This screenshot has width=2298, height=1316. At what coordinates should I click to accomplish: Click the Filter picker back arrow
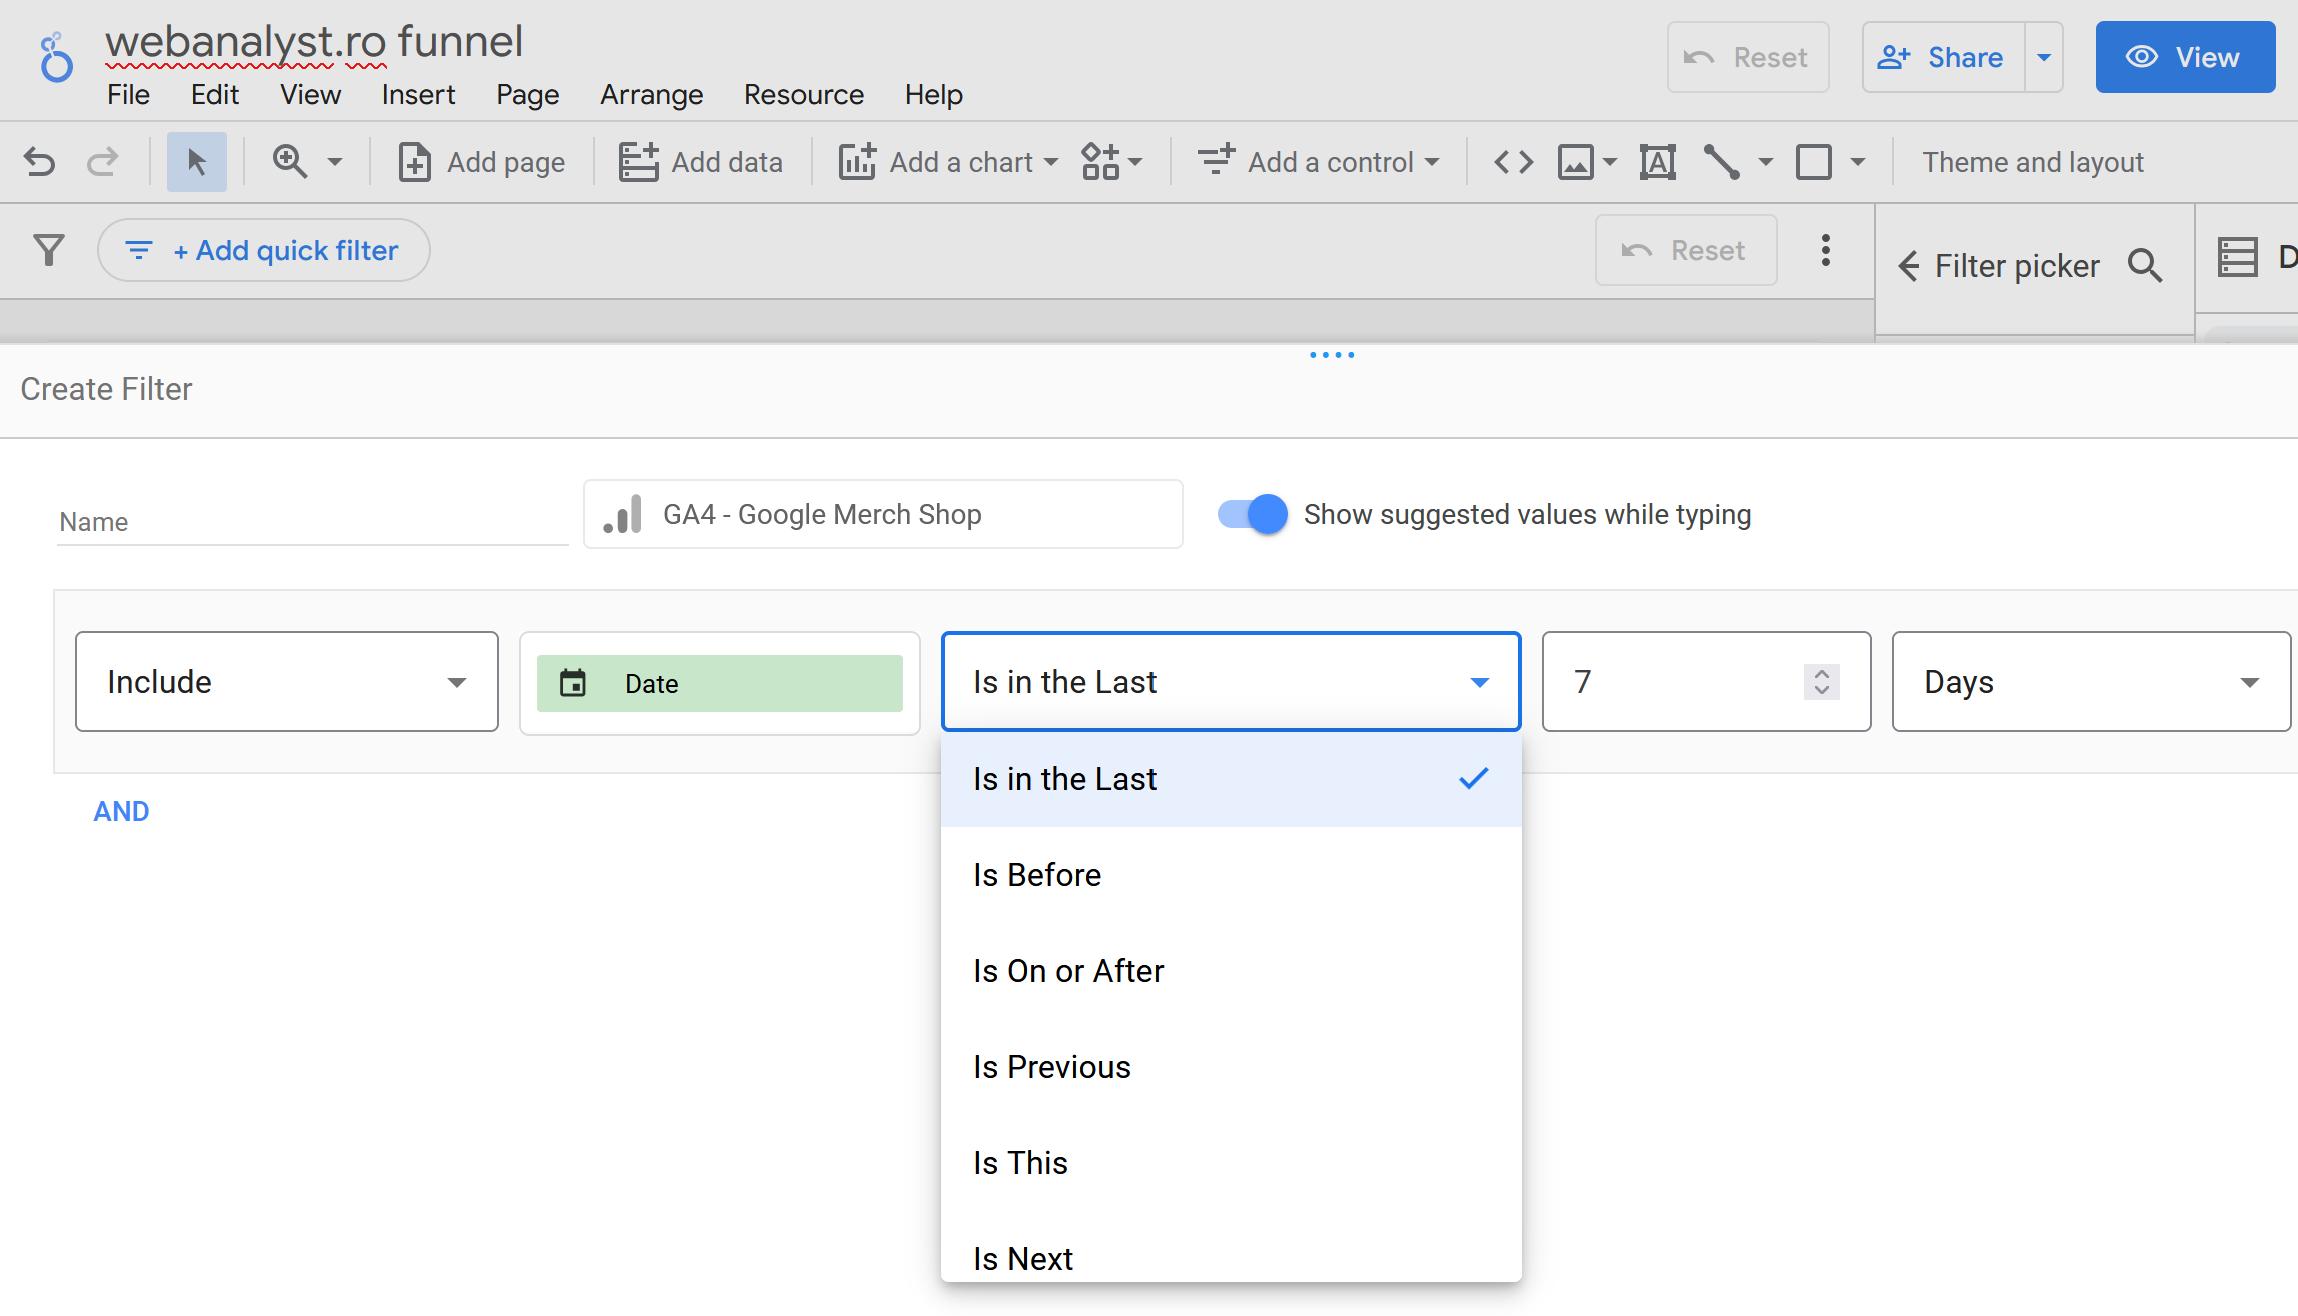1908,266
